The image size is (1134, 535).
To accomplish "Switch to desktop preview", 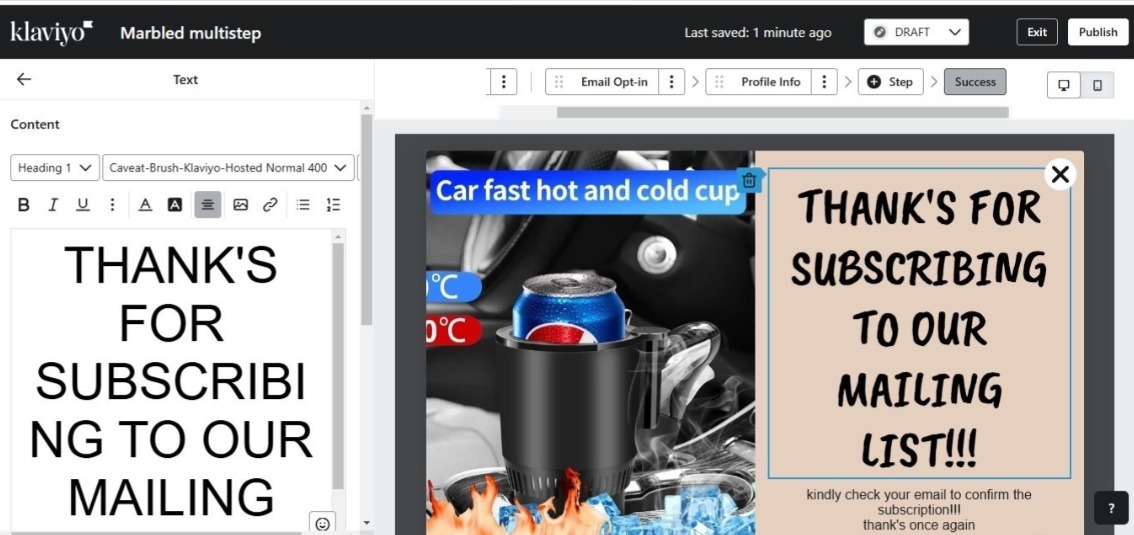I will point(1063,85).
